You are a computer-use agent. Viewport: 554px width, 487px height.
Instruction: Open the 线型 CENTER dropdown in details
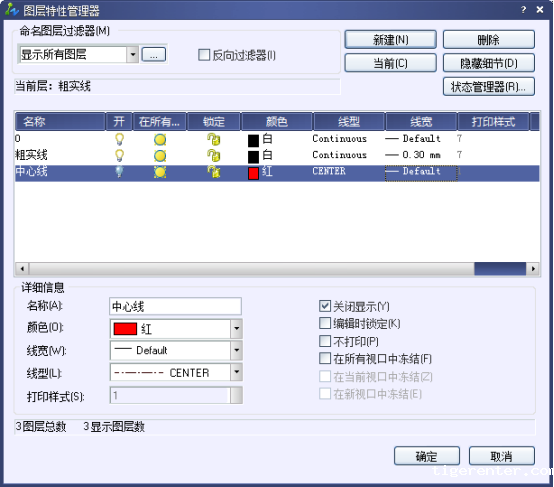click(236, 372)
